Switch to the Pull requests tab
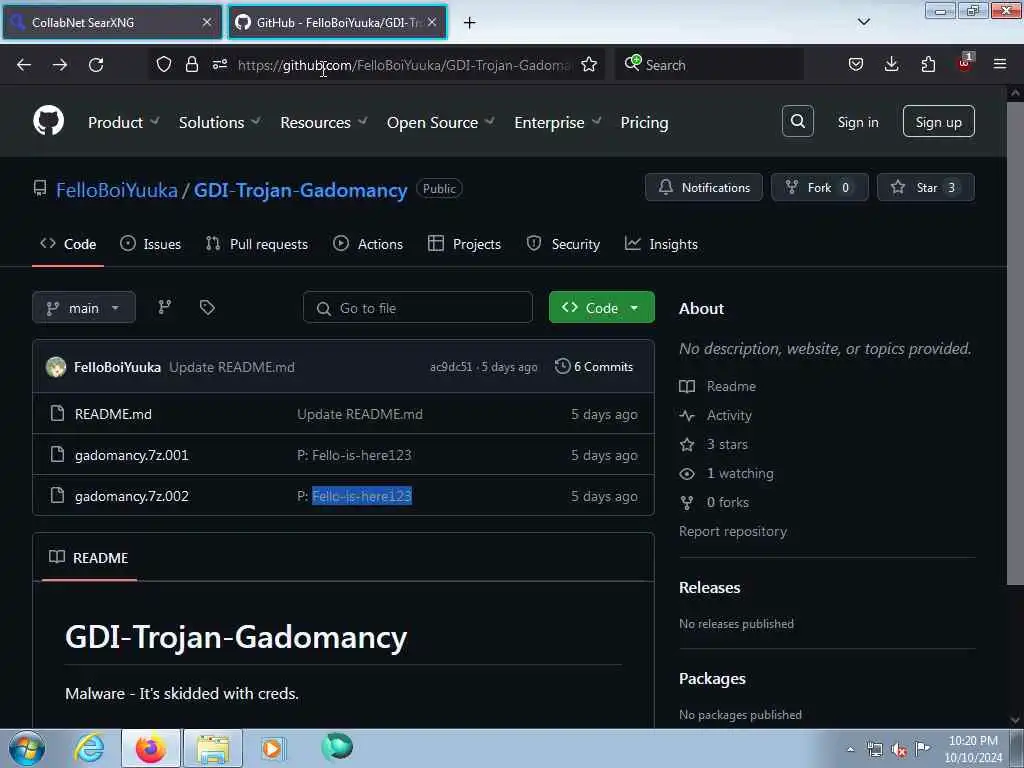Image resolution: width=1024 pixels, height=768 pixels. (x=257, y=244)
